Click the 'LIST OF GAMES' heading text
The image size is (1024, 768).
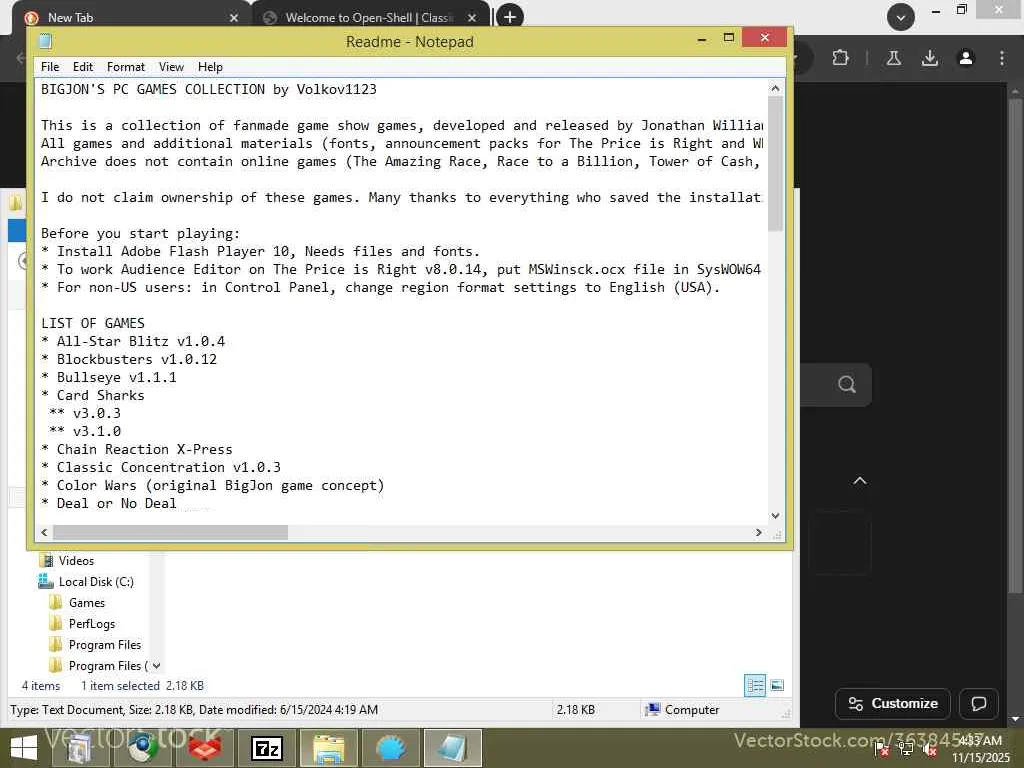coord(93,323)
